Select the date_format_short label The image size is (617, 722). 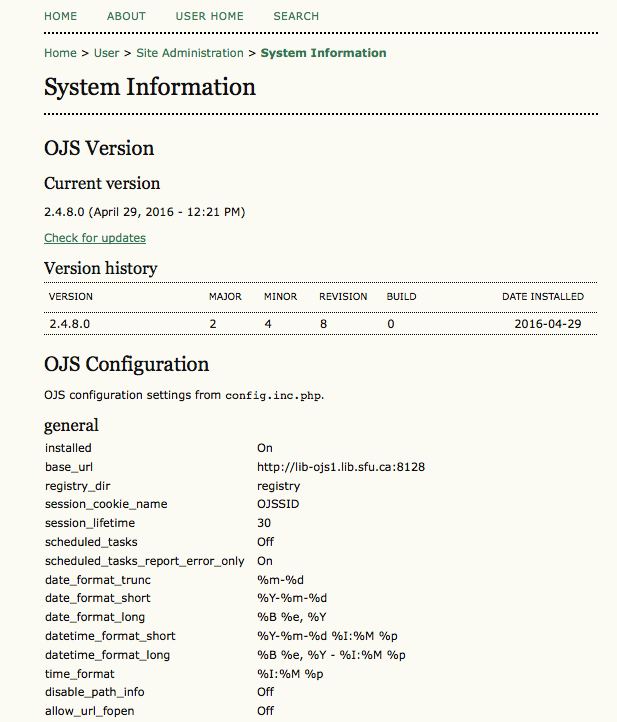click(98, 598)
